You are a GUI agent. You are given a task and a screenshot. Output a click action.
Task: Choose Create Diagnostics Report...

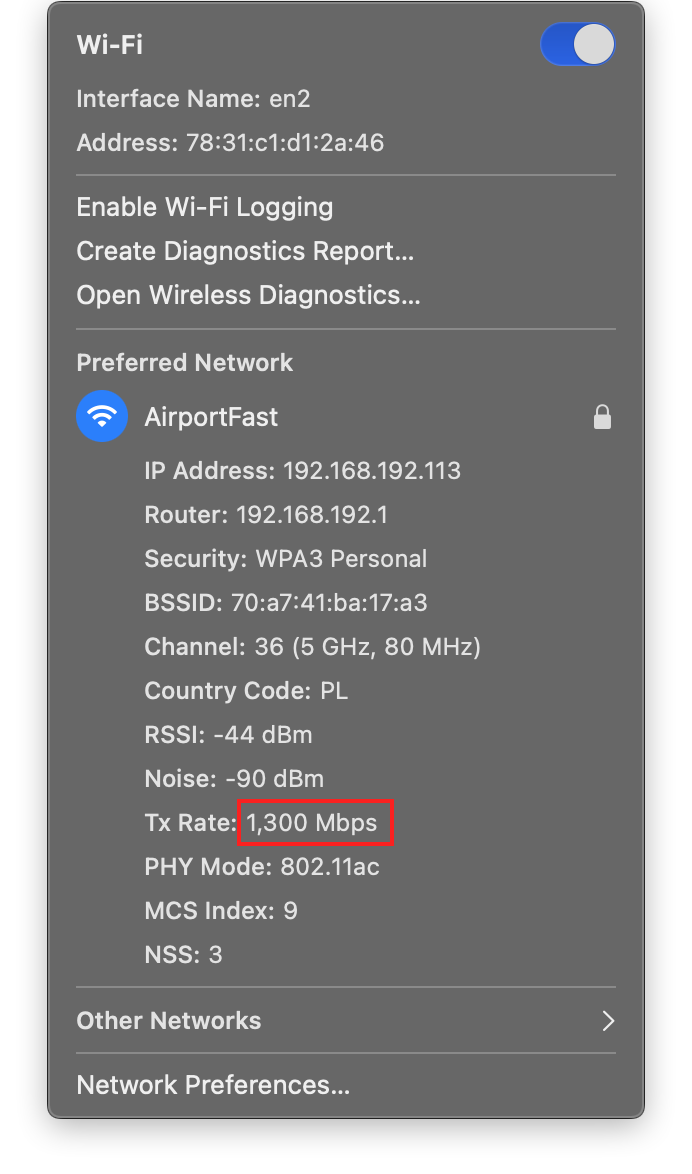coord(245,251)
